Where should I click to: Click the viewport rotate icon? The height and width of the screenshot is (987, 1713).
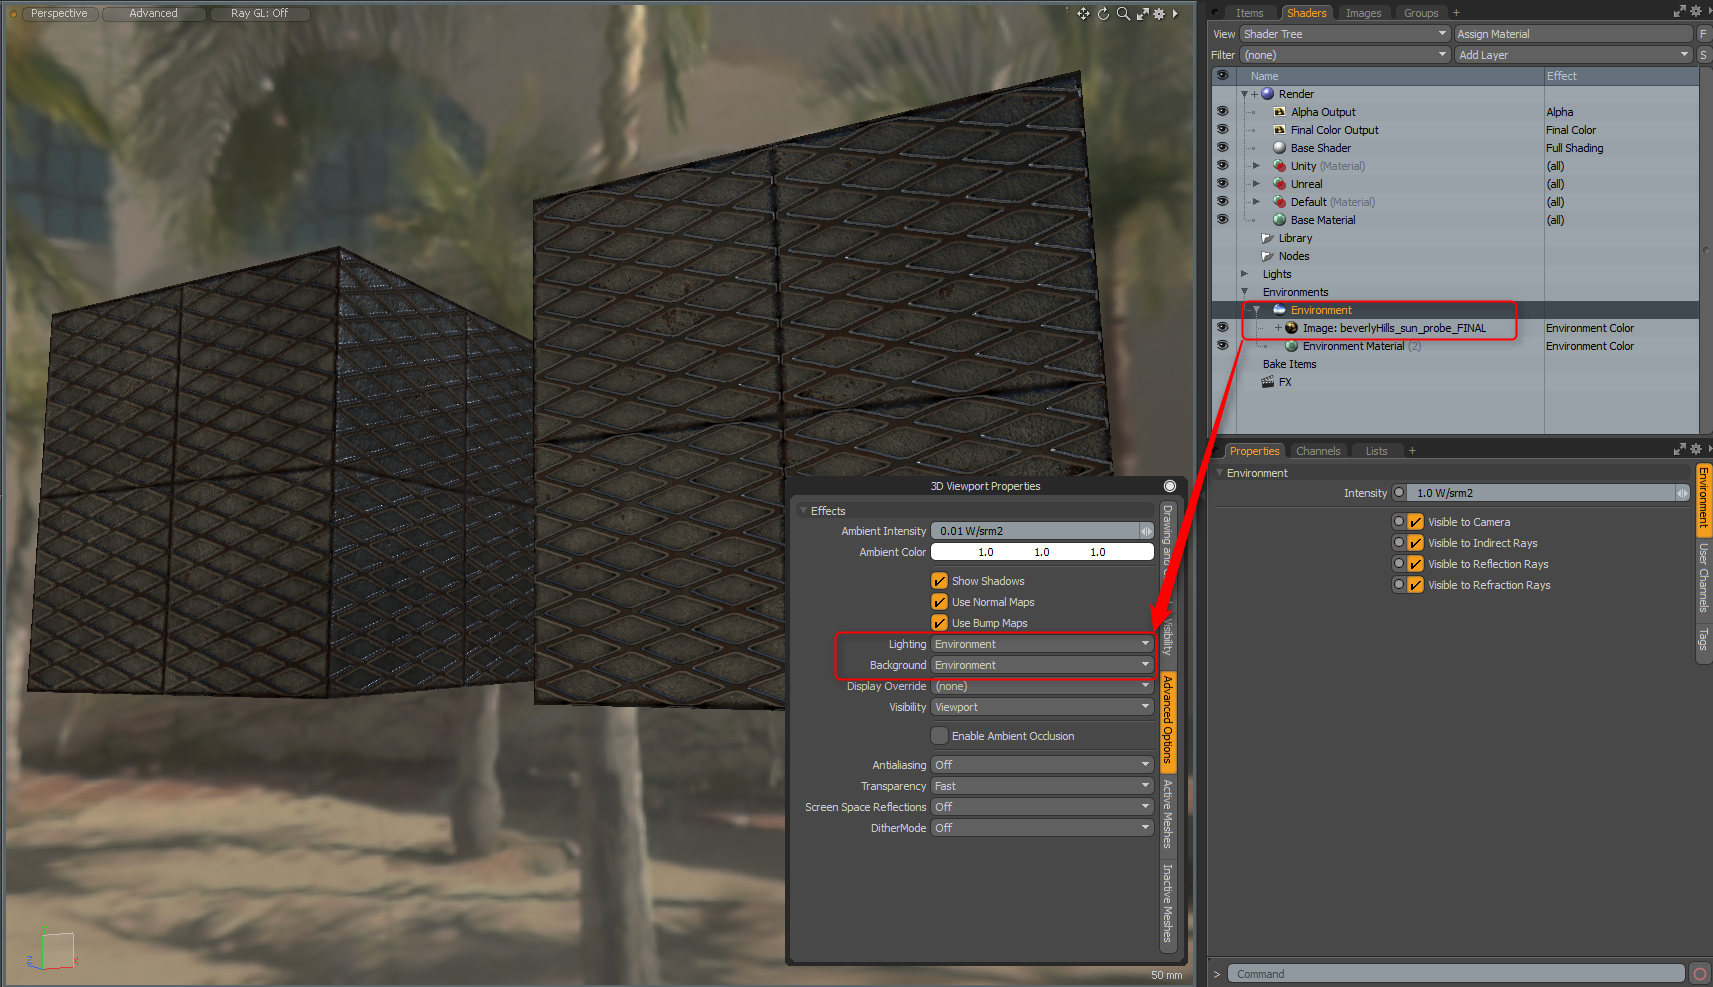tap(1103, 14)
